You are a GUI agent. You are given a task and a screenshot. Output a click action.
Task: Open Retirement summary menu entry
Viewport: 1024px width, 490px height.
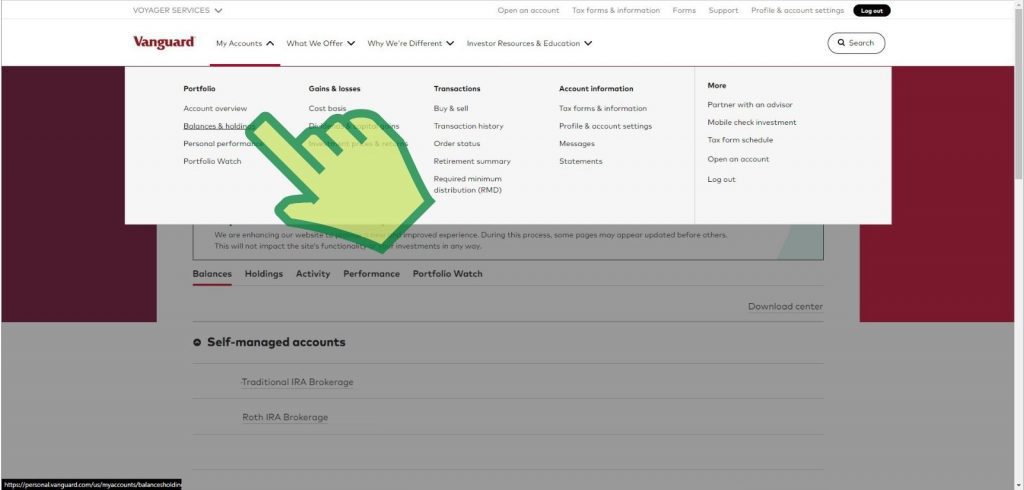click(x=472, y=161)
